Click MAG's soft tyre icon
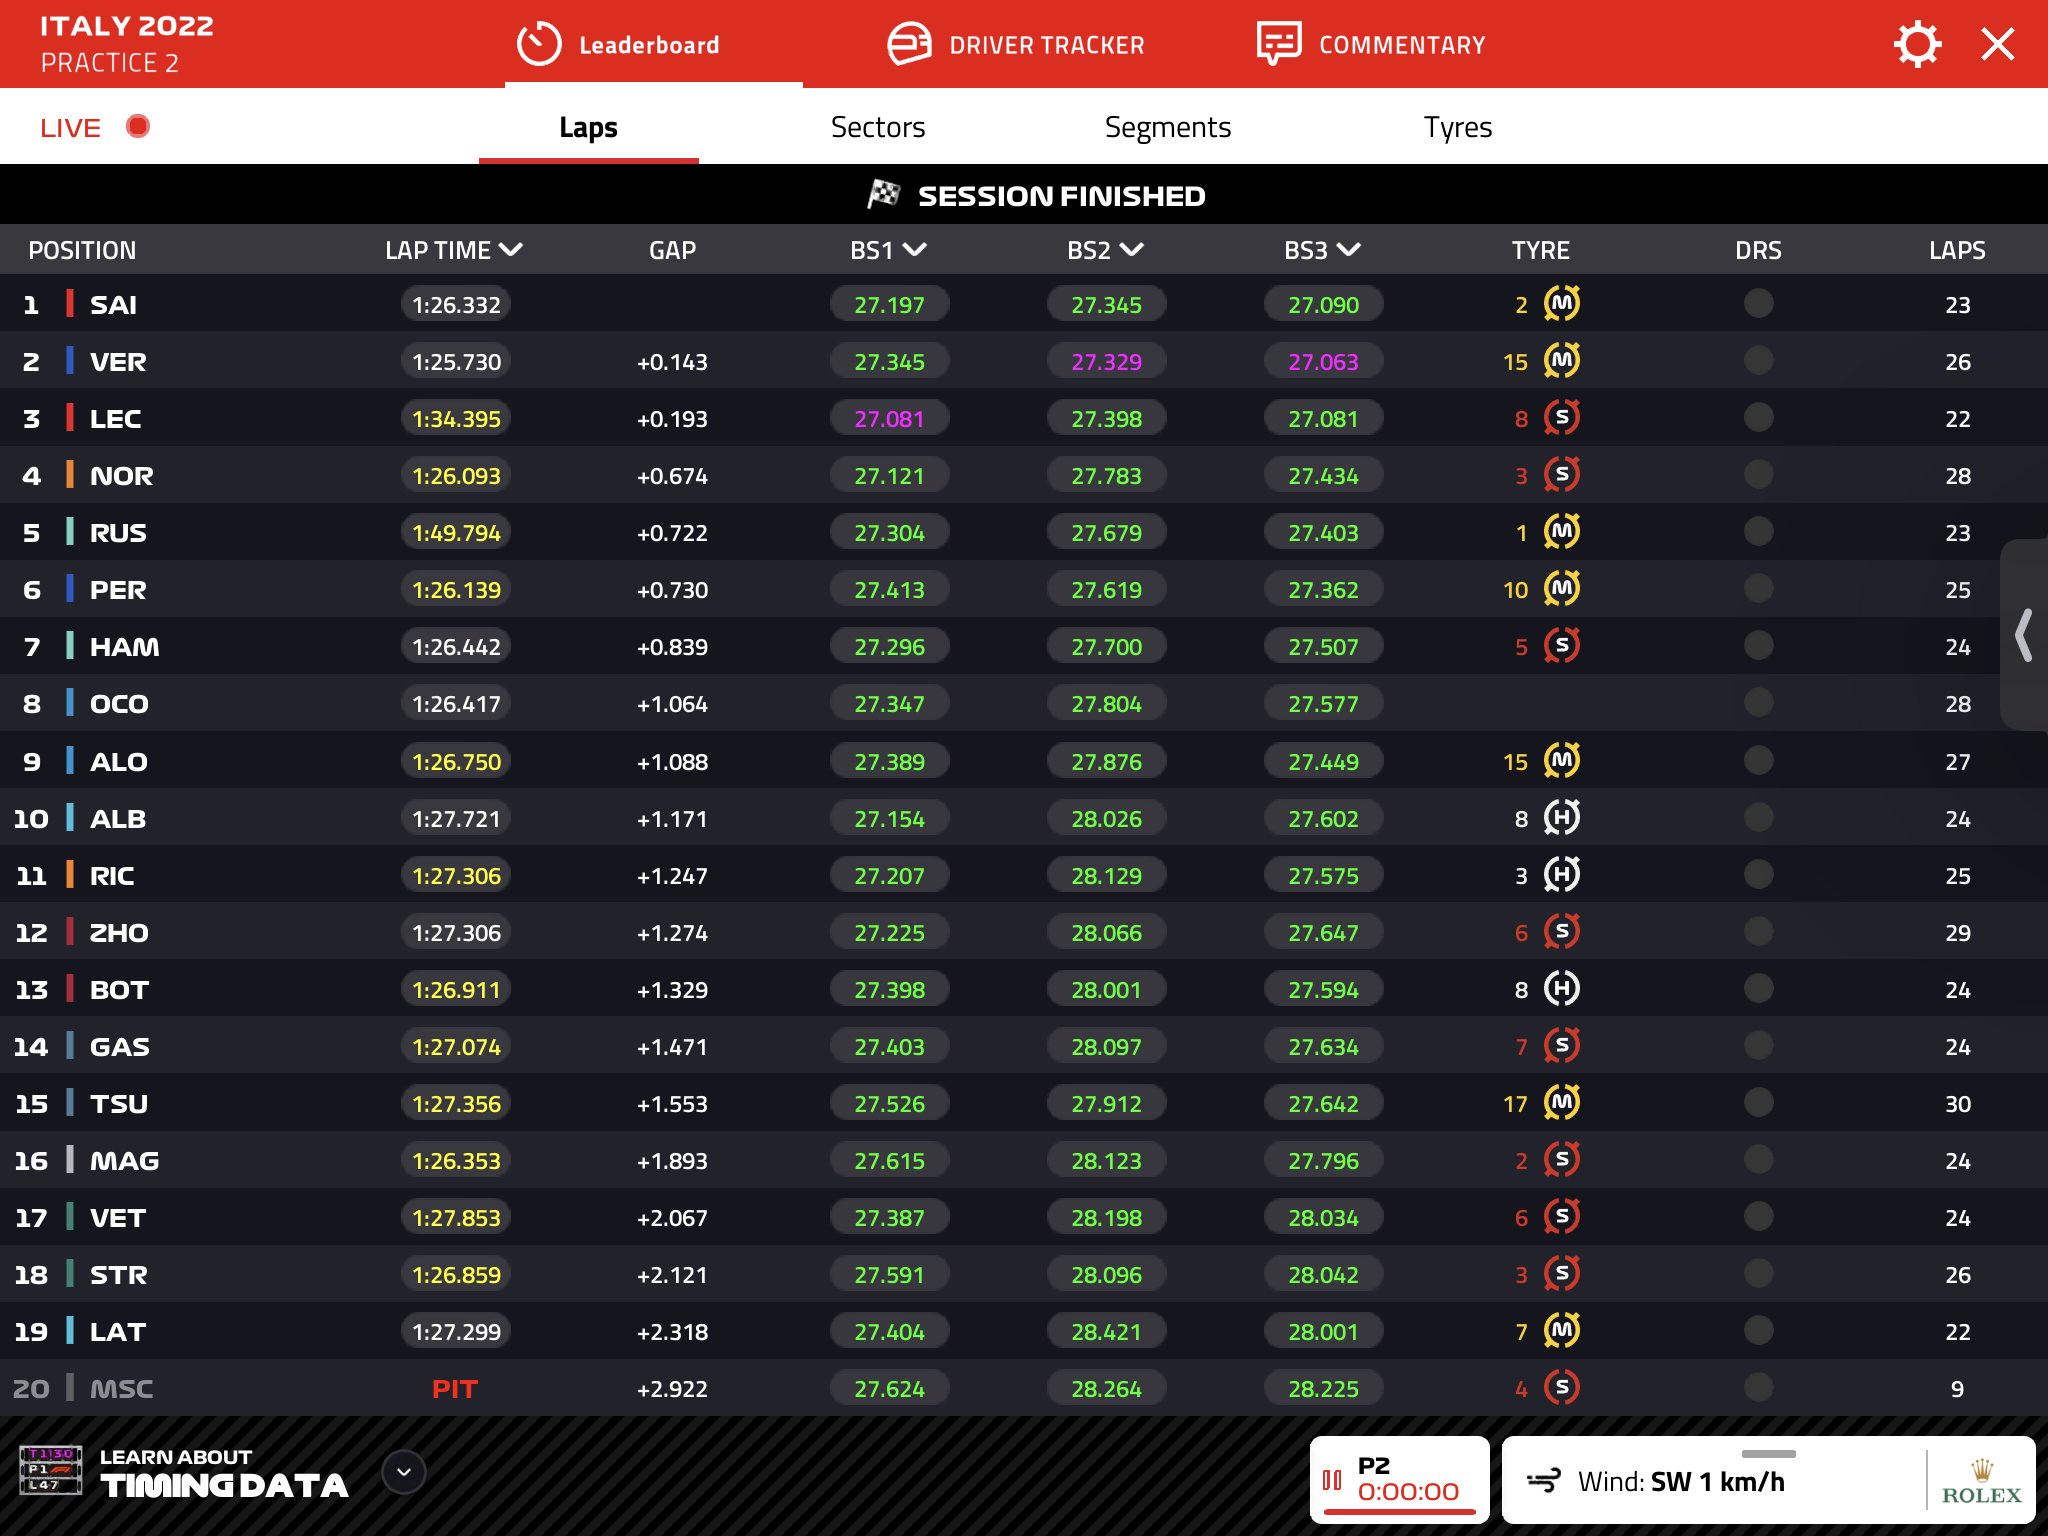 point(1562,1159)
